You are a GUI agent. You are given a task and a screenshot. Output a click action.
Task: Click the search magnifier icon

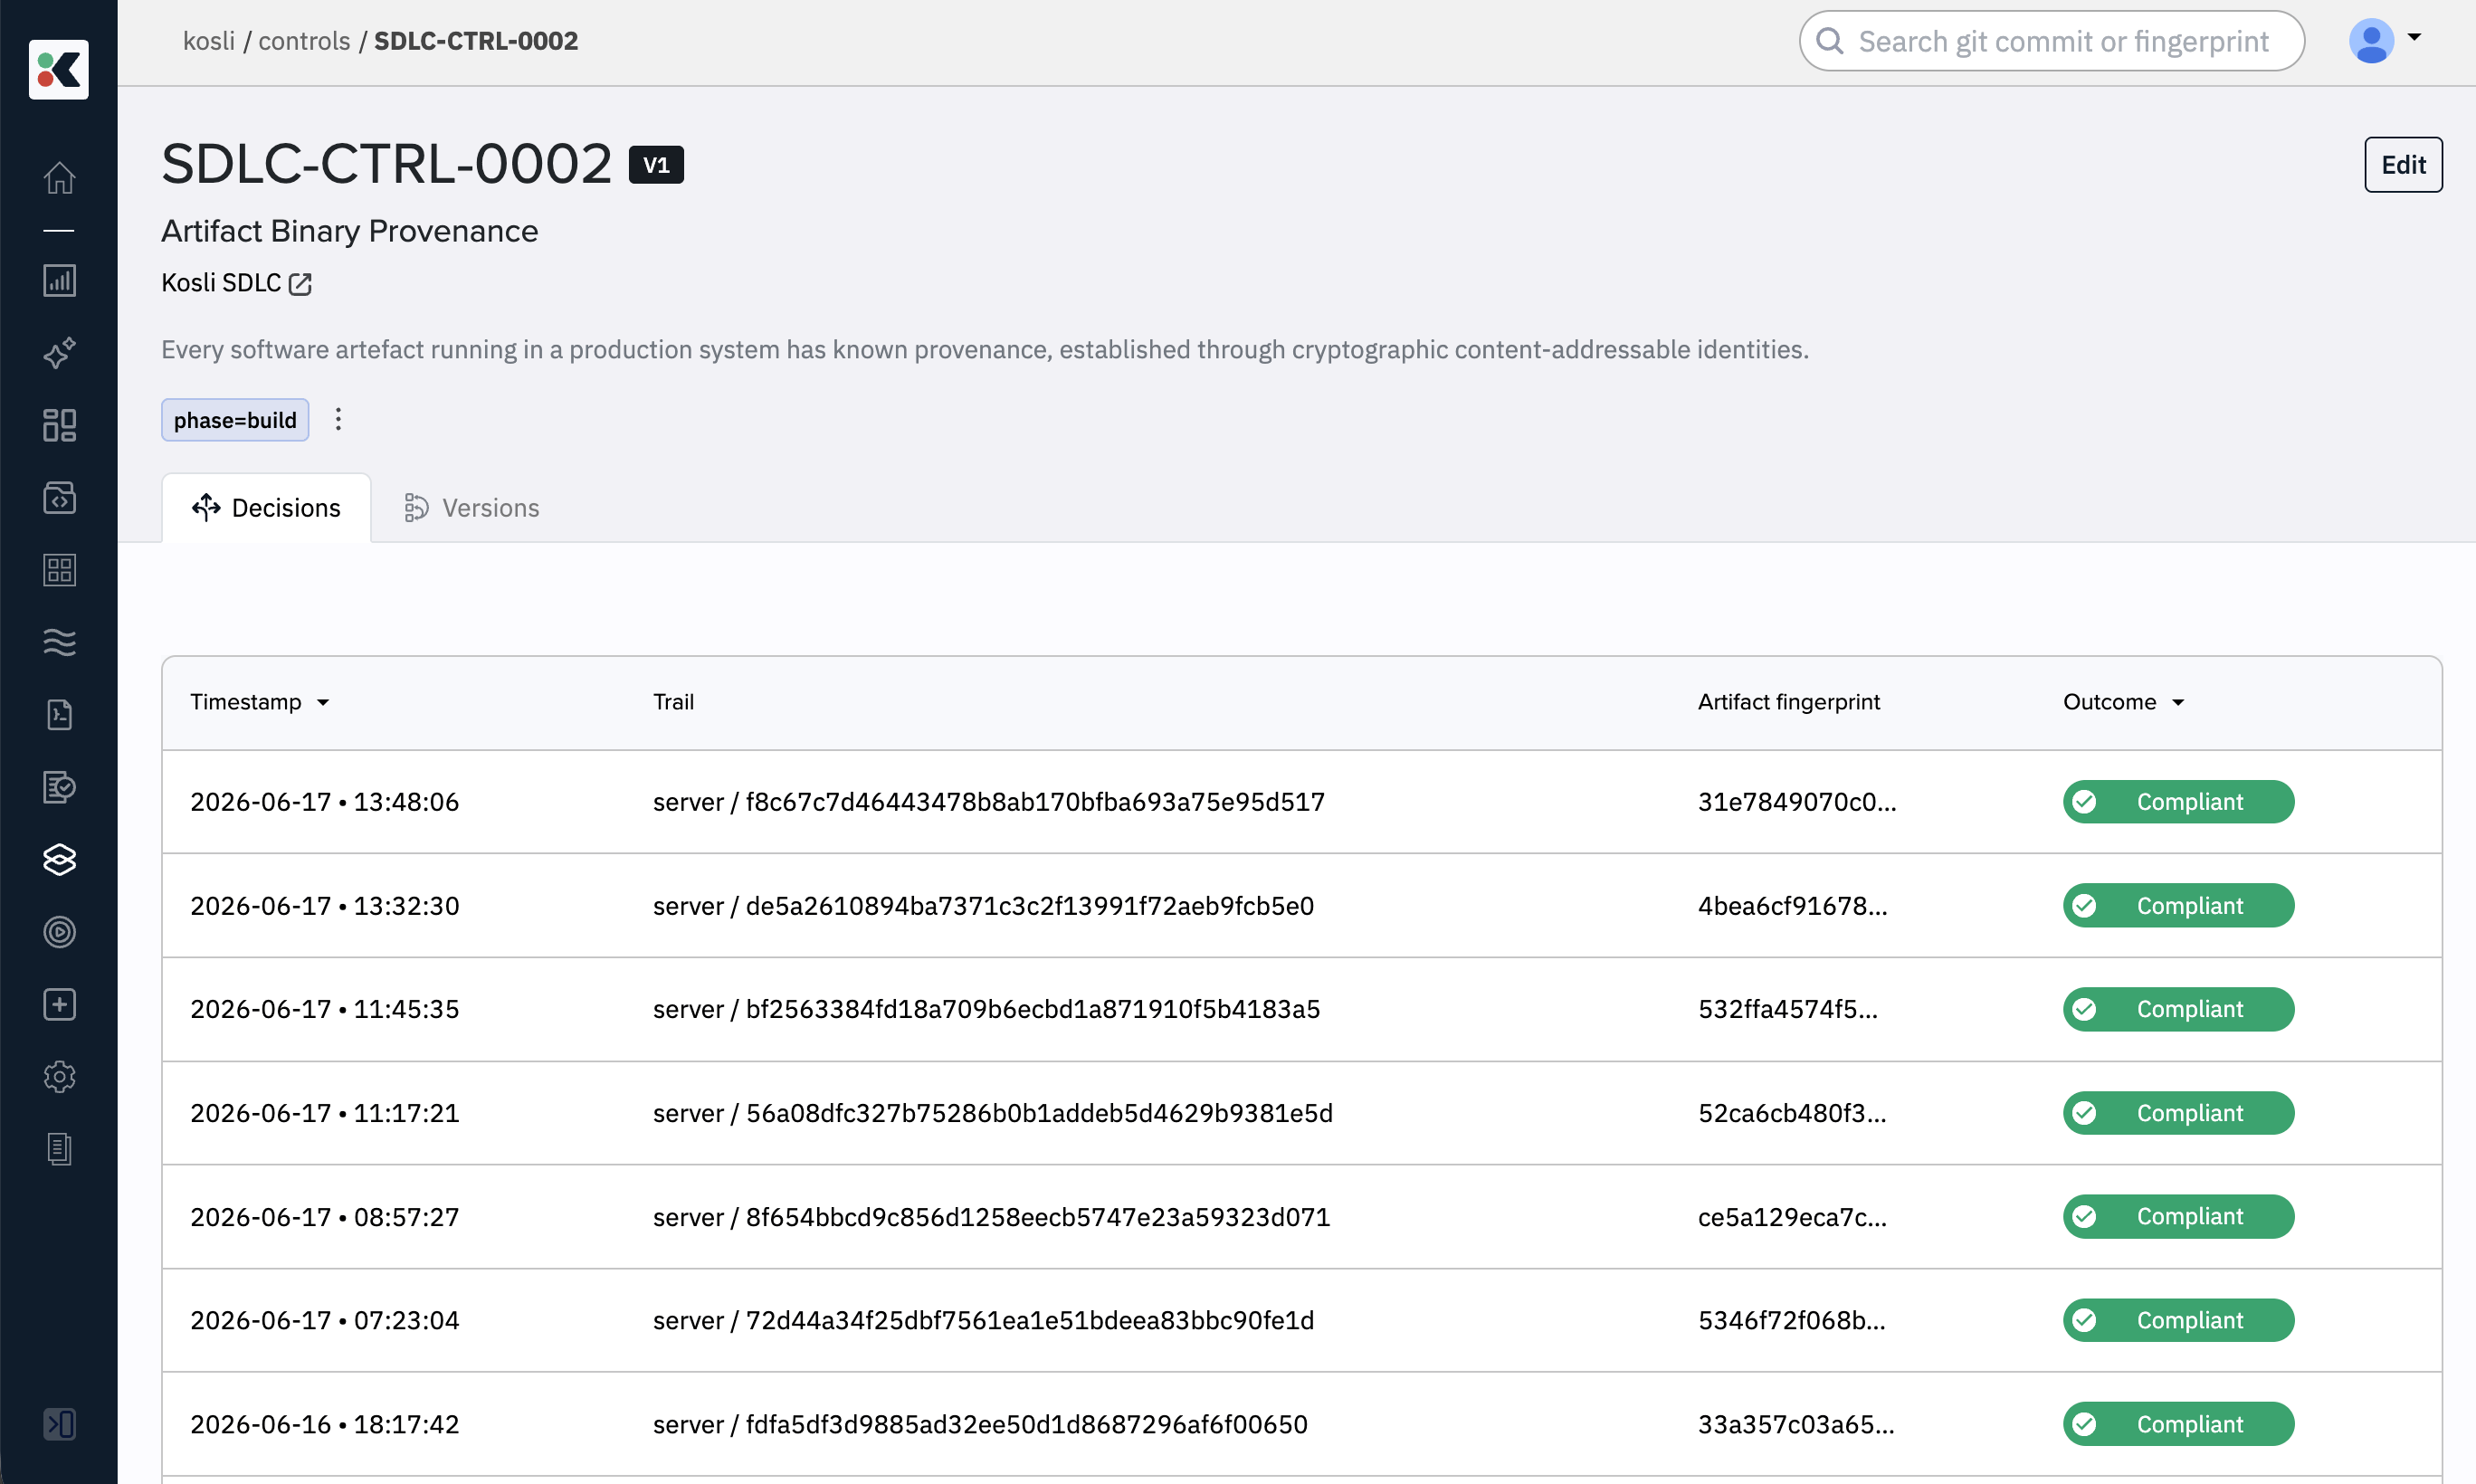pyautogui.click(x=1829, y=41)
